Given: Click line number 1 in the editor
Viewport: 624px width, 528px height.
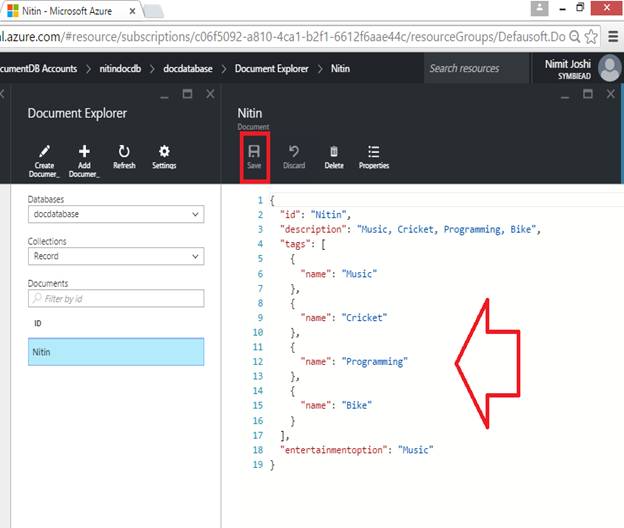Looking at the screenshot, I should 260,200.
